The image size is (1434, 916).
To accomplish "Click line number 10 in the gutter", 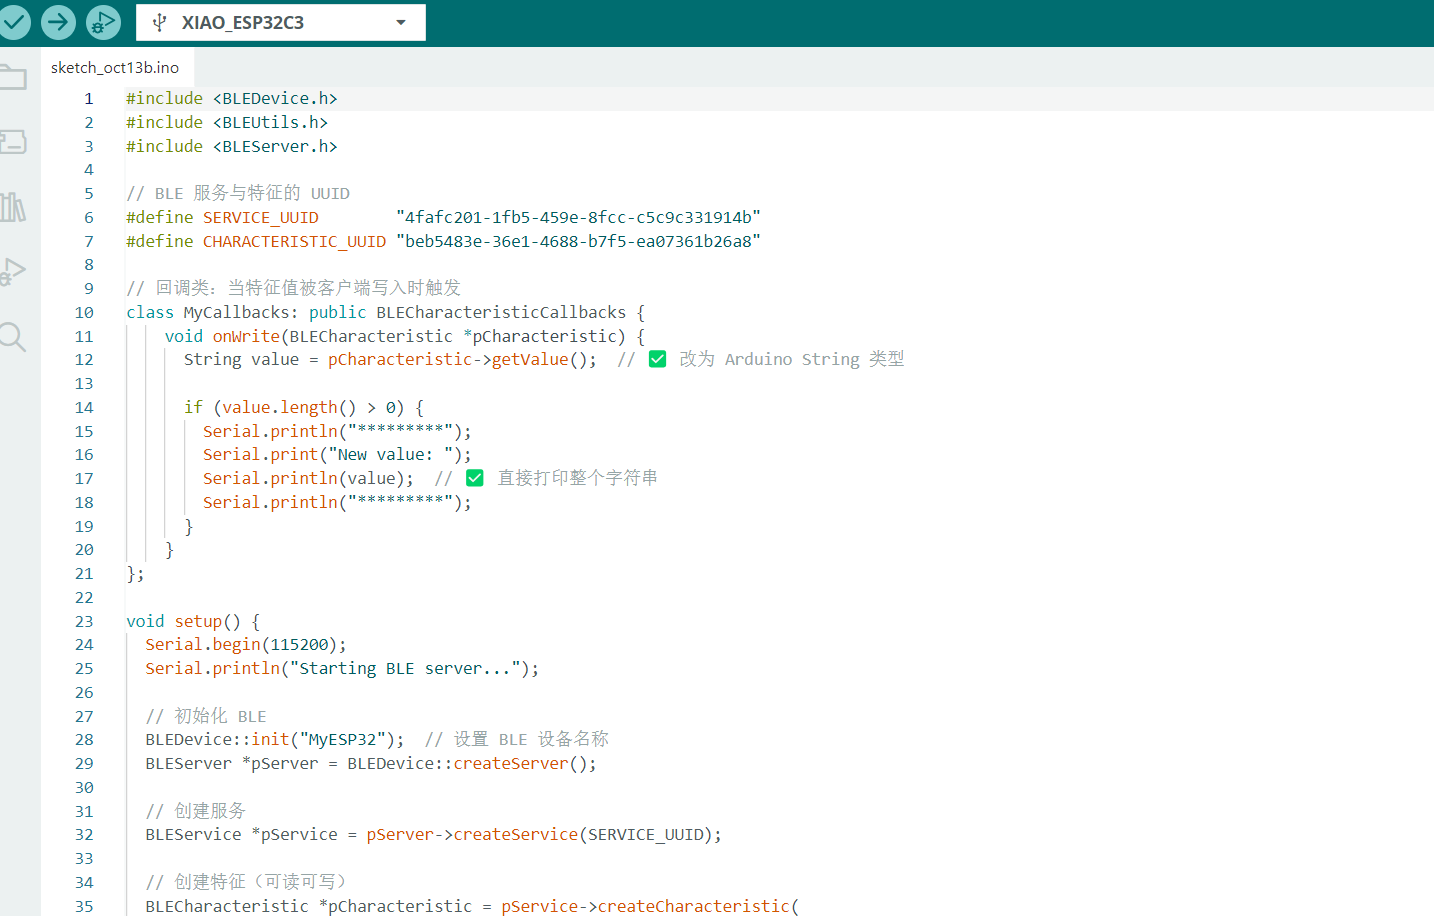I will [84, 313].
